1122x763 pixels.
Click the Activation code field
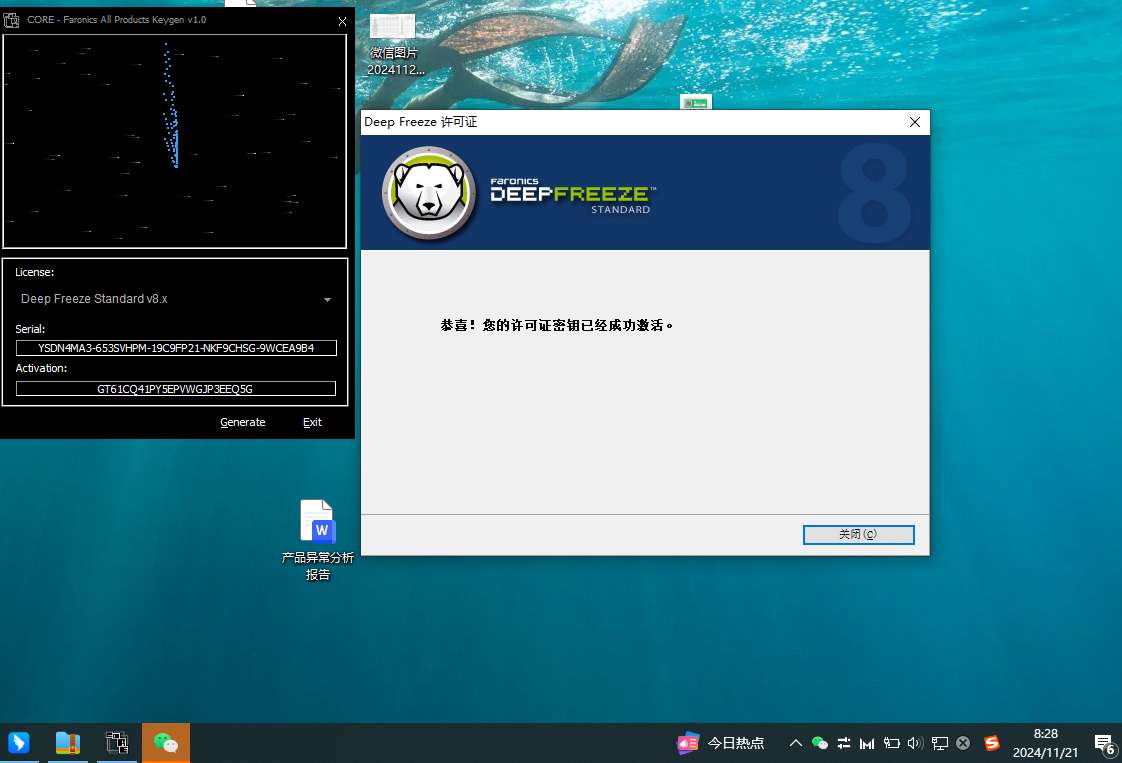(175, 389)
